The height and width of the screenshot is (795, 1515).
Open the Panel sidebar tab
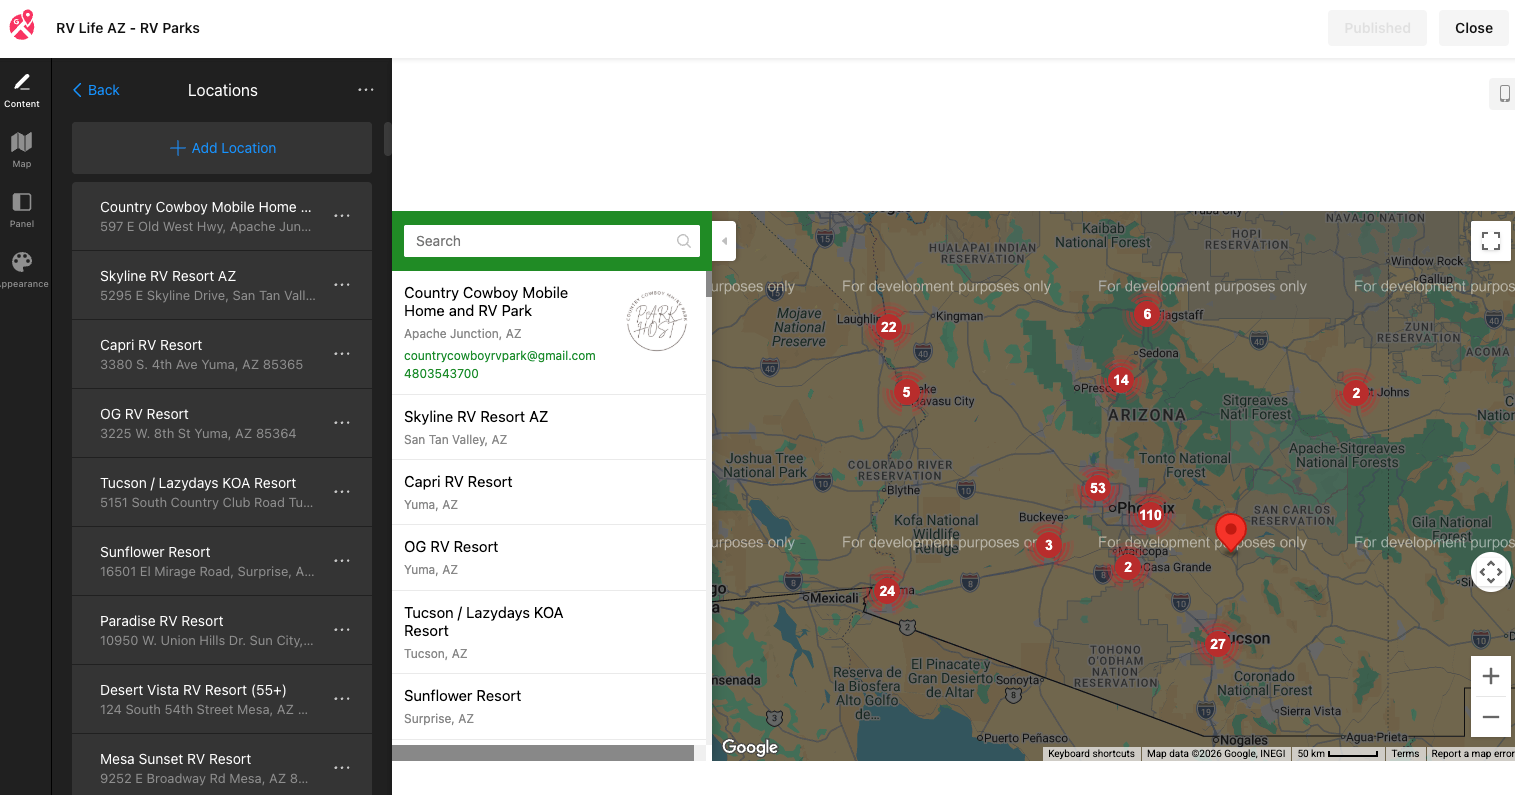tap(22, 210)
